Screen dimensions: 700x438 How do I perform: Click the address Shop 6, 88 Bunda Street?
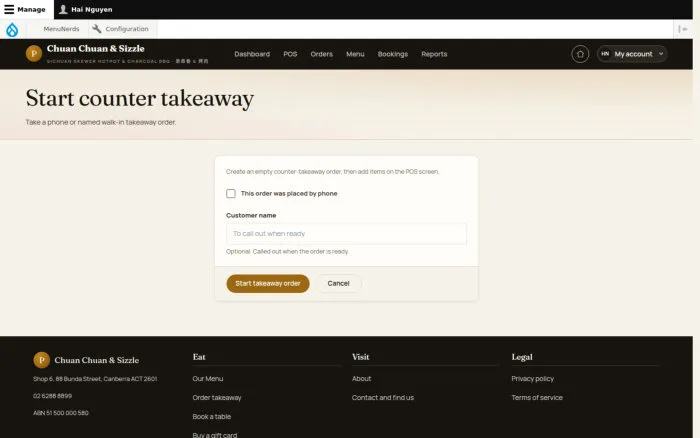(95, 379)
